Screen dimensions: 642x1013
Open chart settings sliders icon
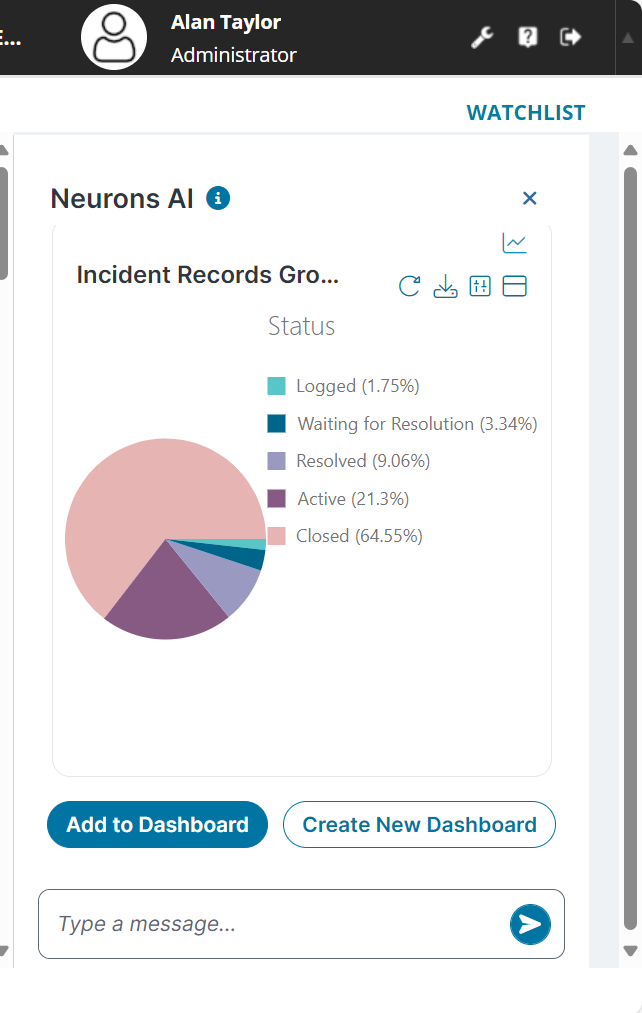point(480,287)
